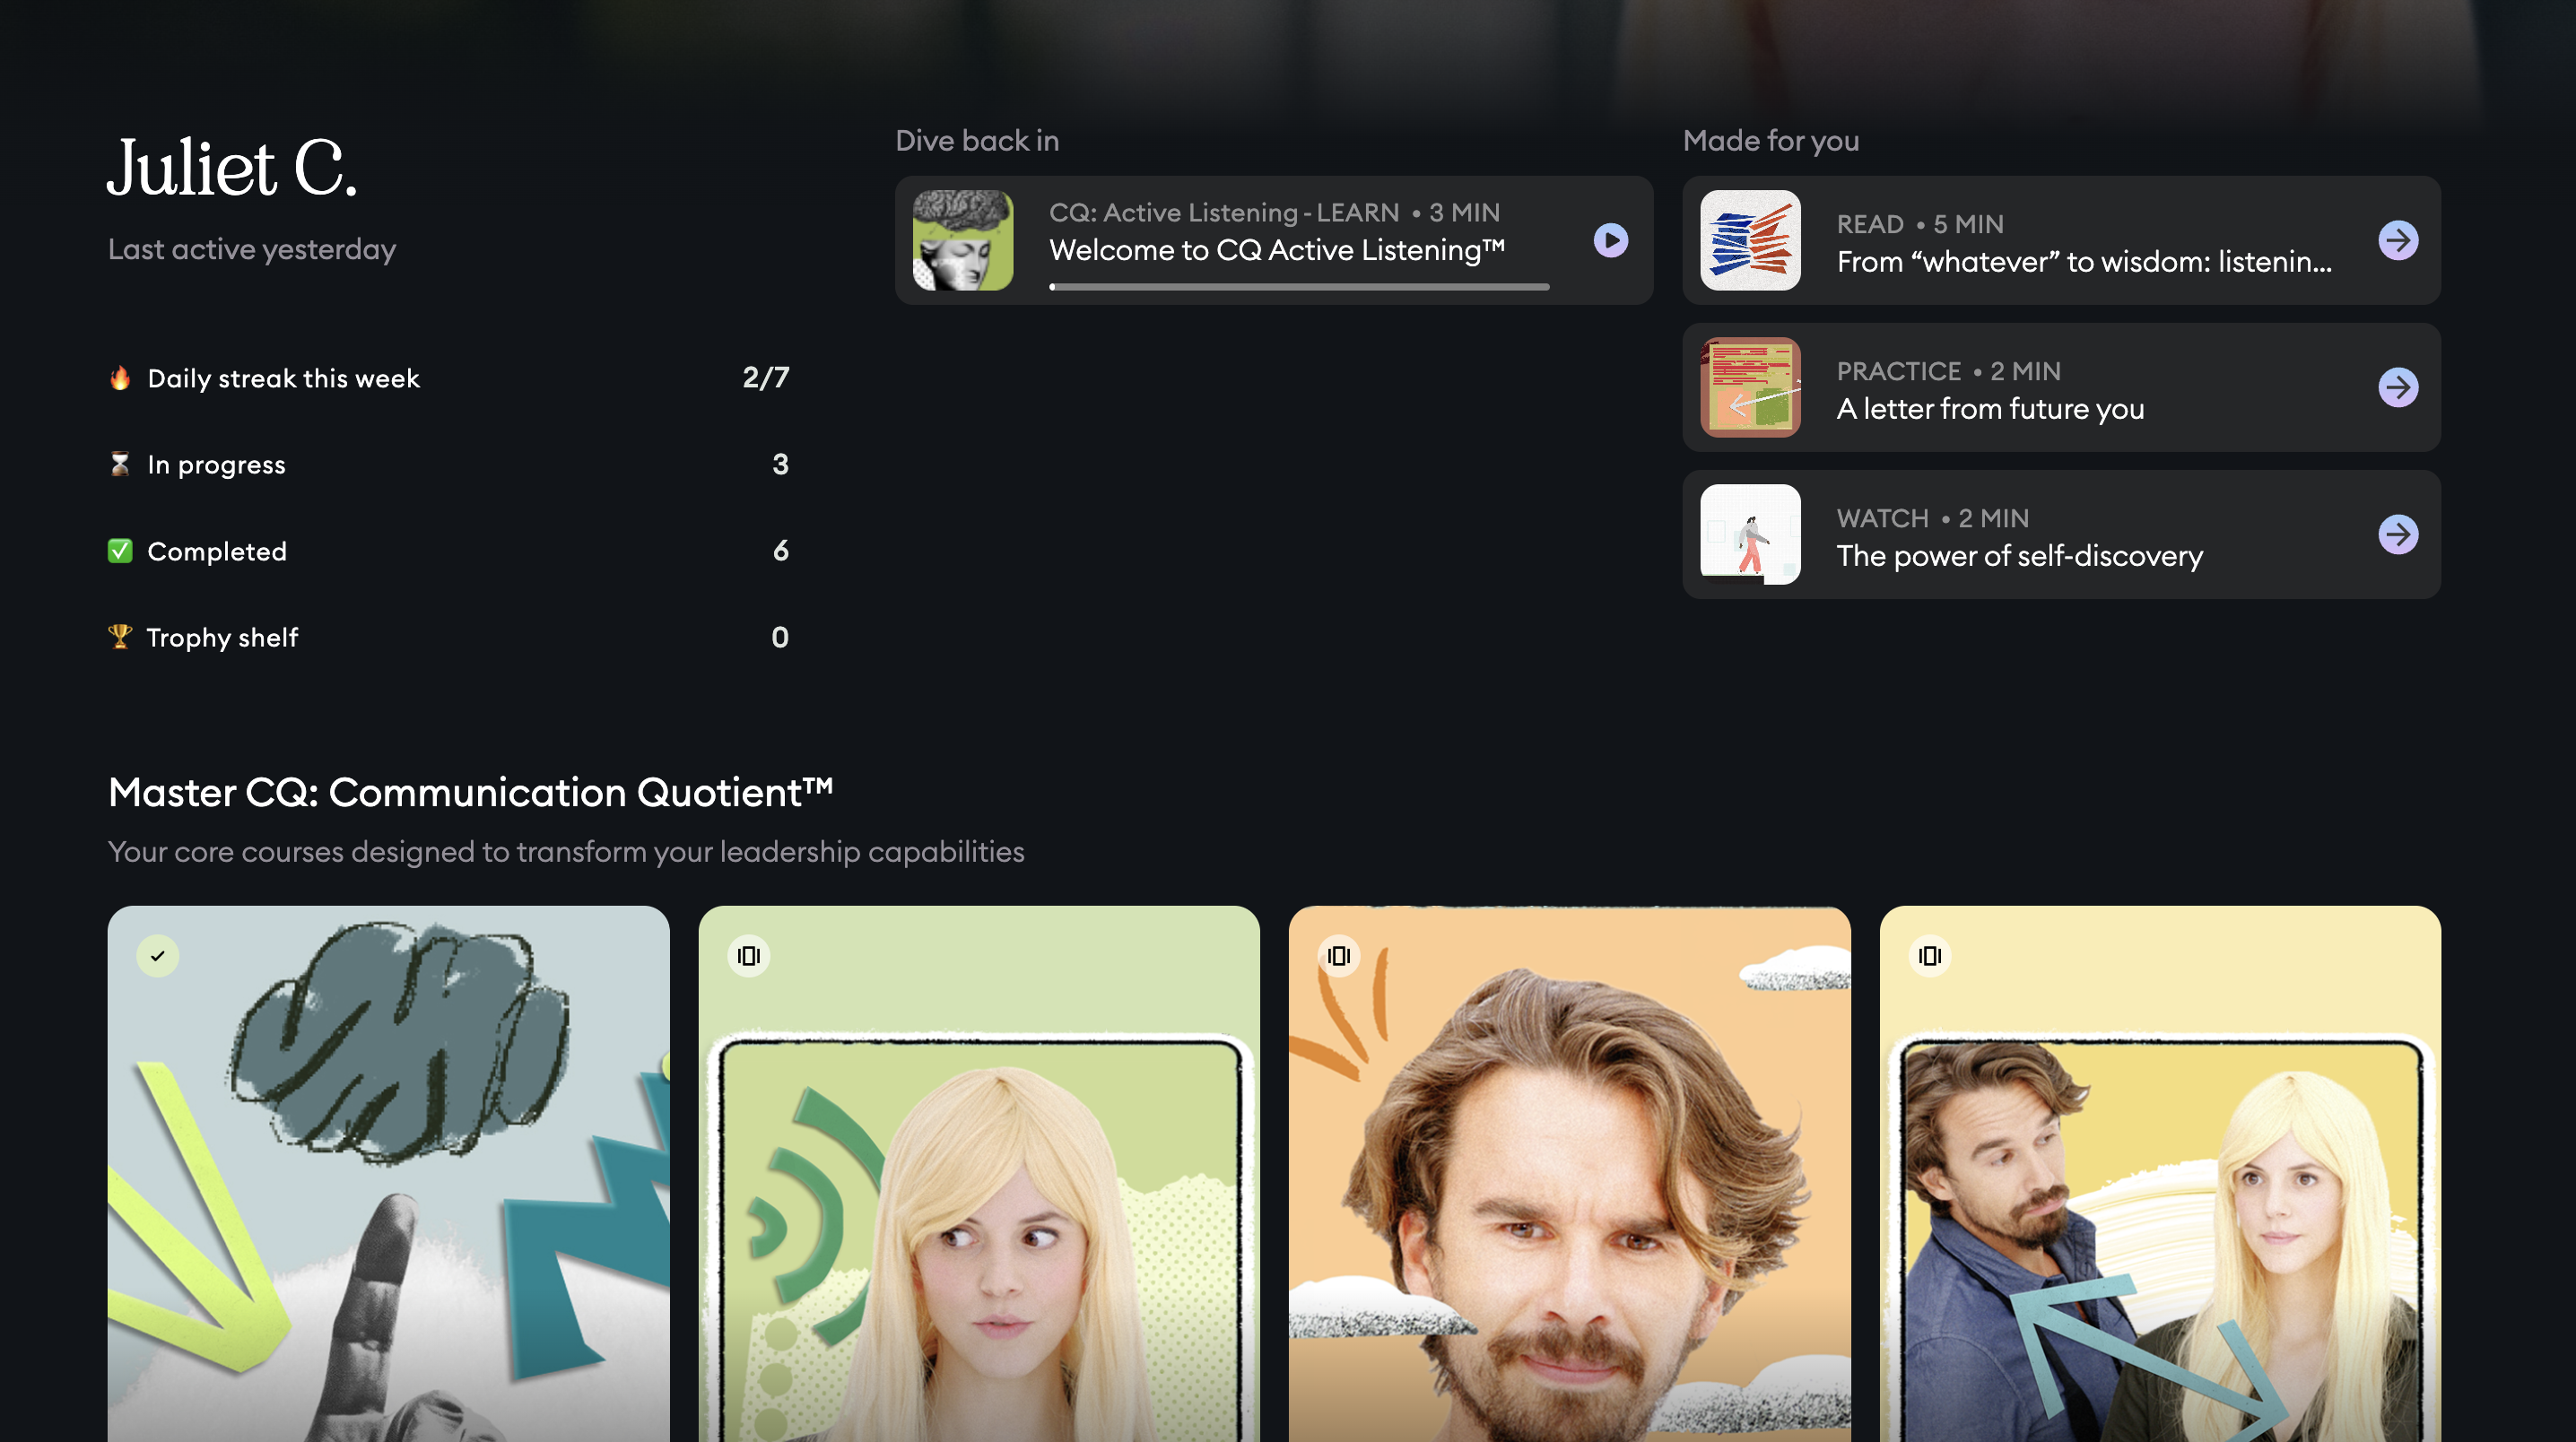Image resolution: width=2576 pixels, height=1442 pixels.
Task: Open The power of self-discovery video thumbnail
Action: (1750, 534)
